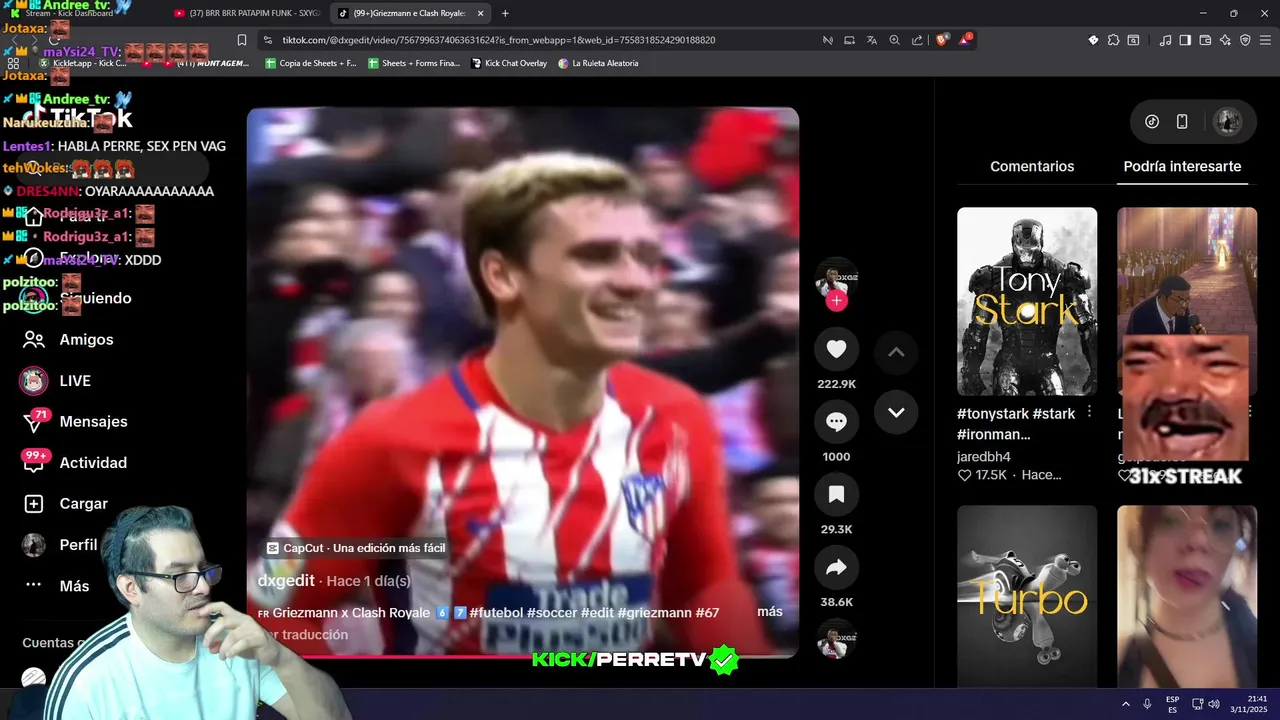Open the get app phone icon in header

click(x=1182, y=122)
